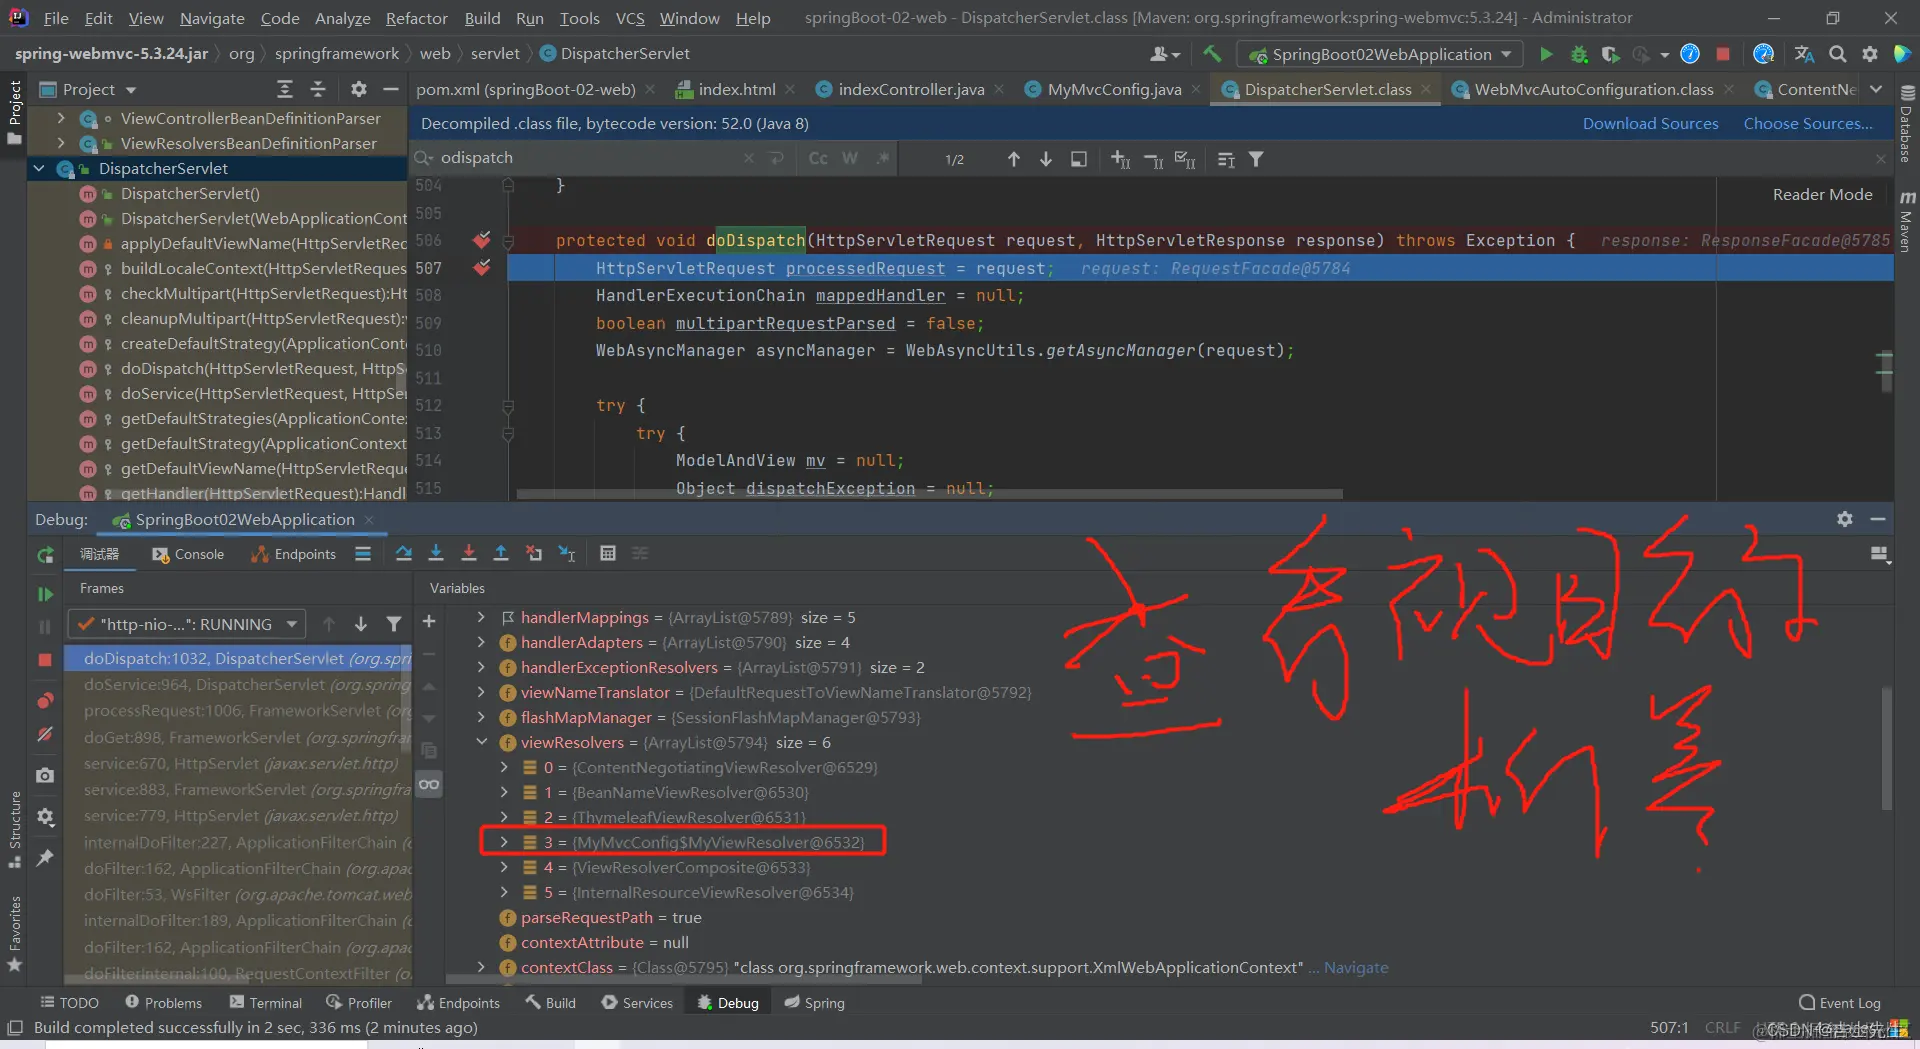Viewport: 1920px width, 1049px height.
Task: Toggle regex search in find bar
Action: 882,159
